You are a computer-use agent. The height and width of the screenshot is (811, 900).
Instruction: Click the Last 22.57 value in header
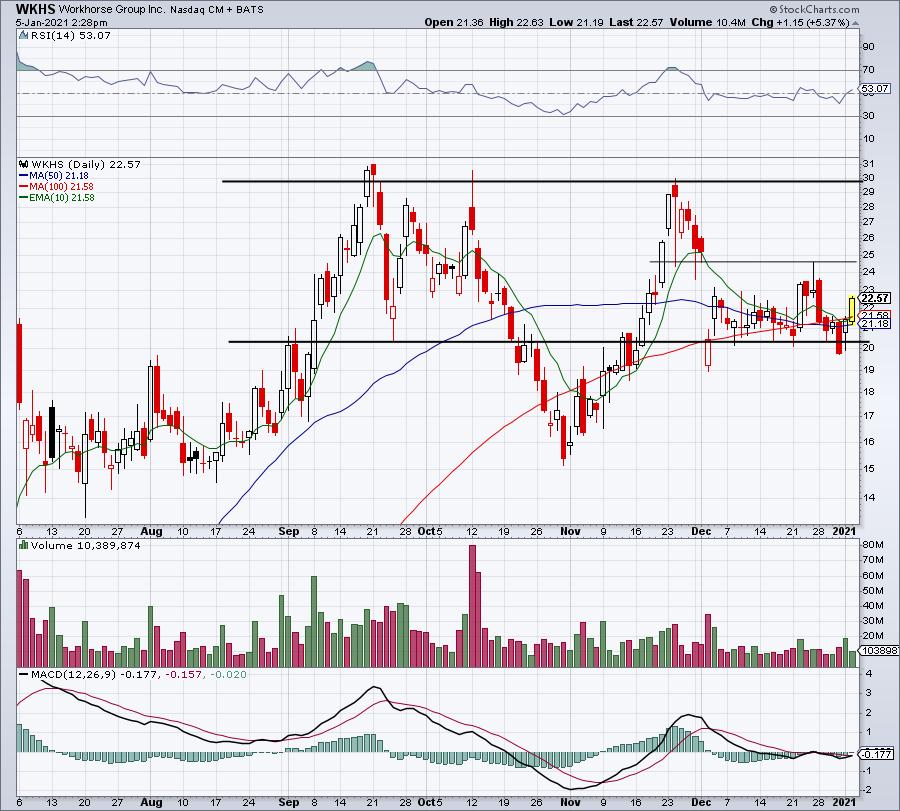click(636, 22)
